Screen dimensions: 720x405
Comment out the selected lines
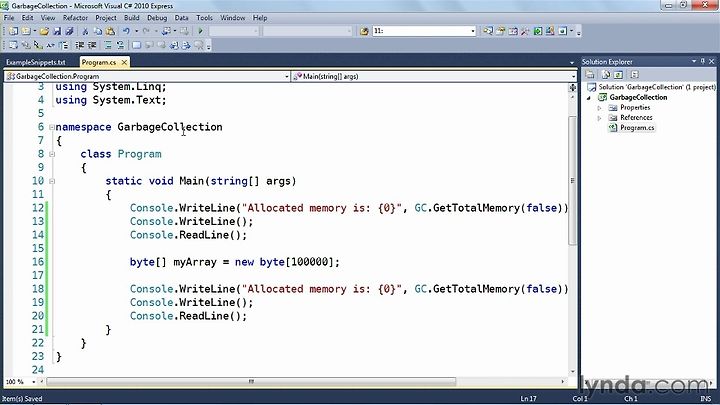108,45
